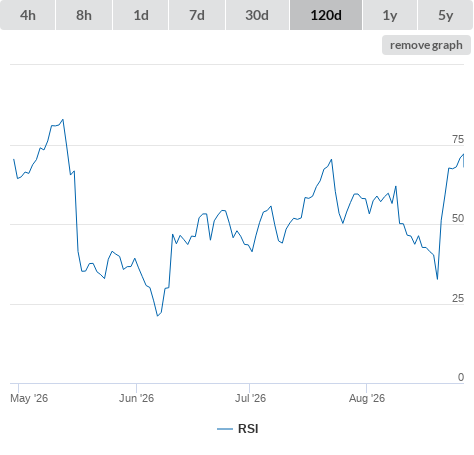Image resolution: width=474 pixels, height=455 pixels.
Task: Click the RSI peak in late July
Action: [x=331, y=160]
